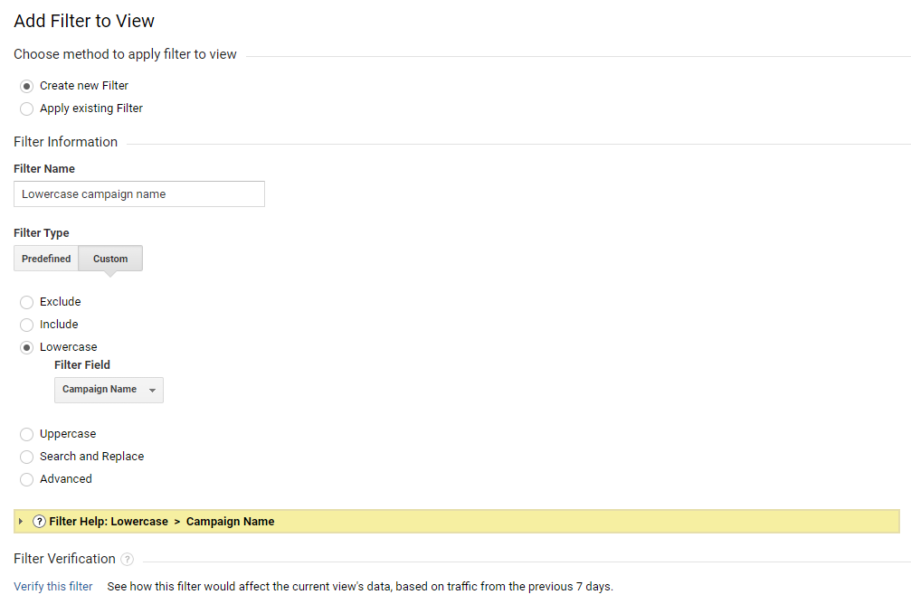Expand the Filter Help section

22,521
